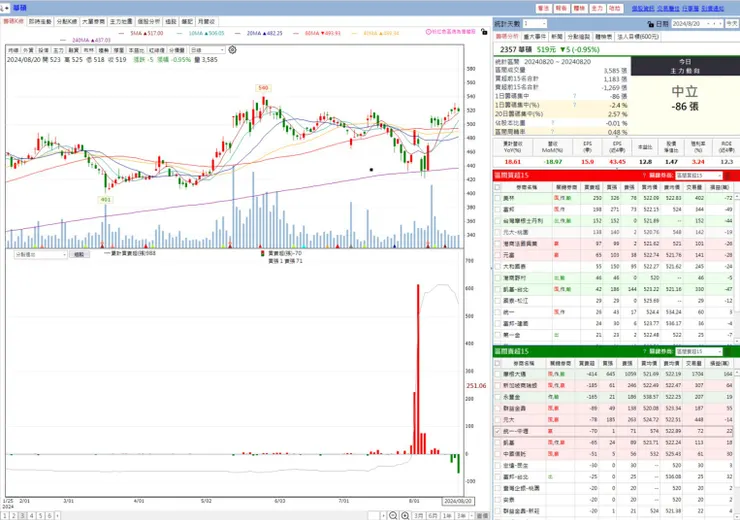
Task: Click the 5MA ▲517.00 legend entry
Action: (x=147, y=34)
